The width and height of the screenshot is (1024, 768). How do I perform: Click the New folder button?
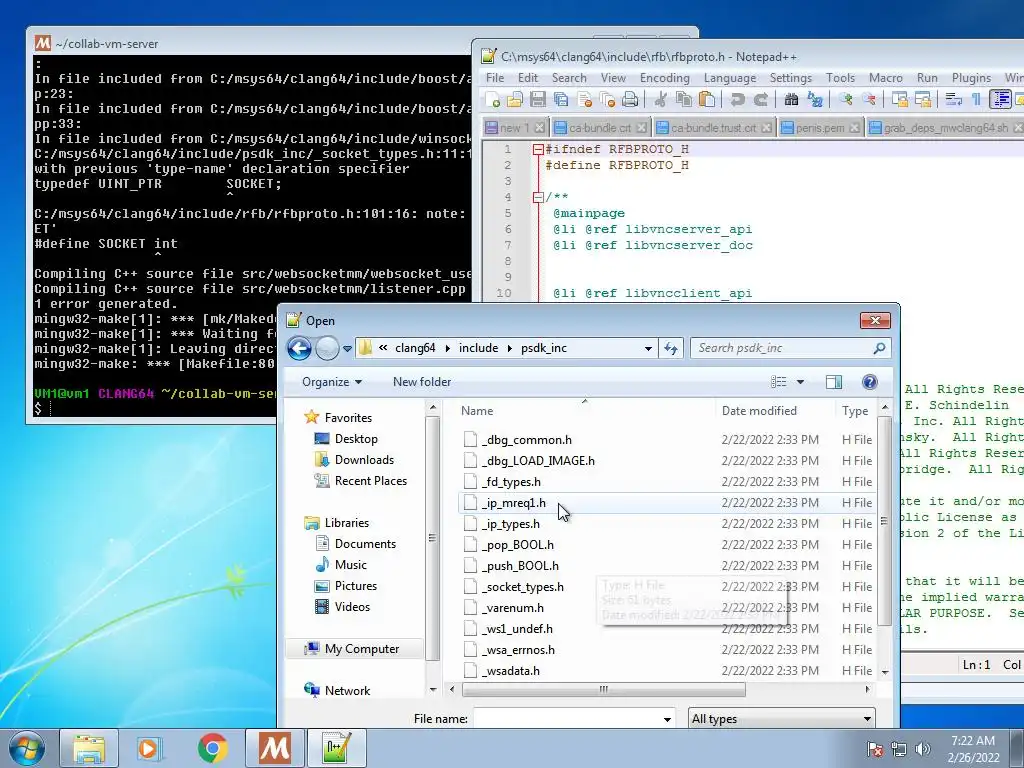coord(422,382)
